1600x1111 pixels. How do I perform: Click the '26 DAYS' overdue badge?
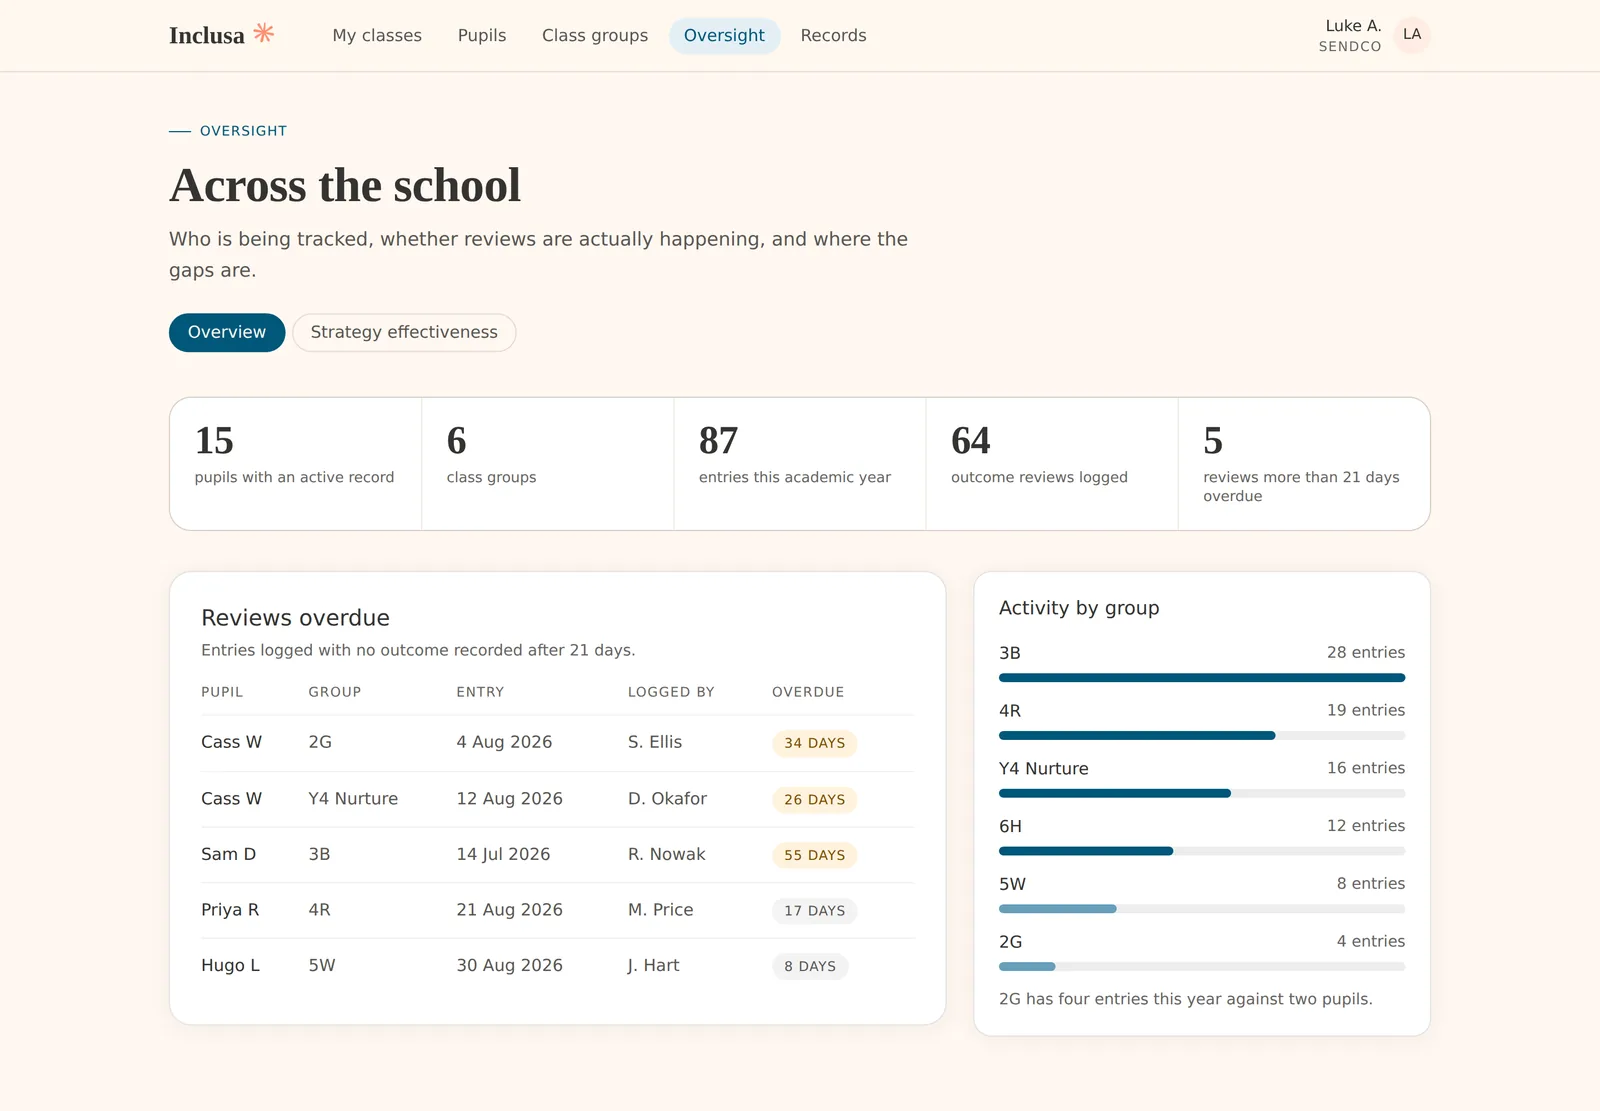[814, 799]
